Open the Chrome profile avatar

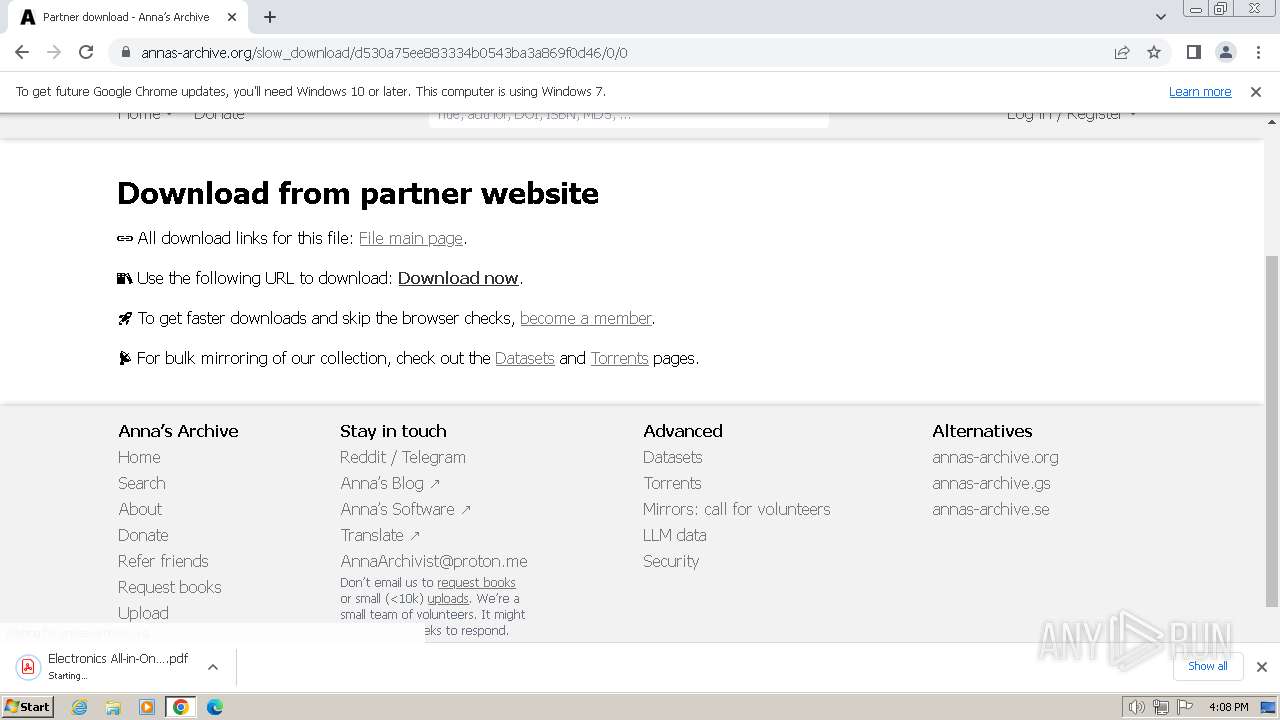1226,52
